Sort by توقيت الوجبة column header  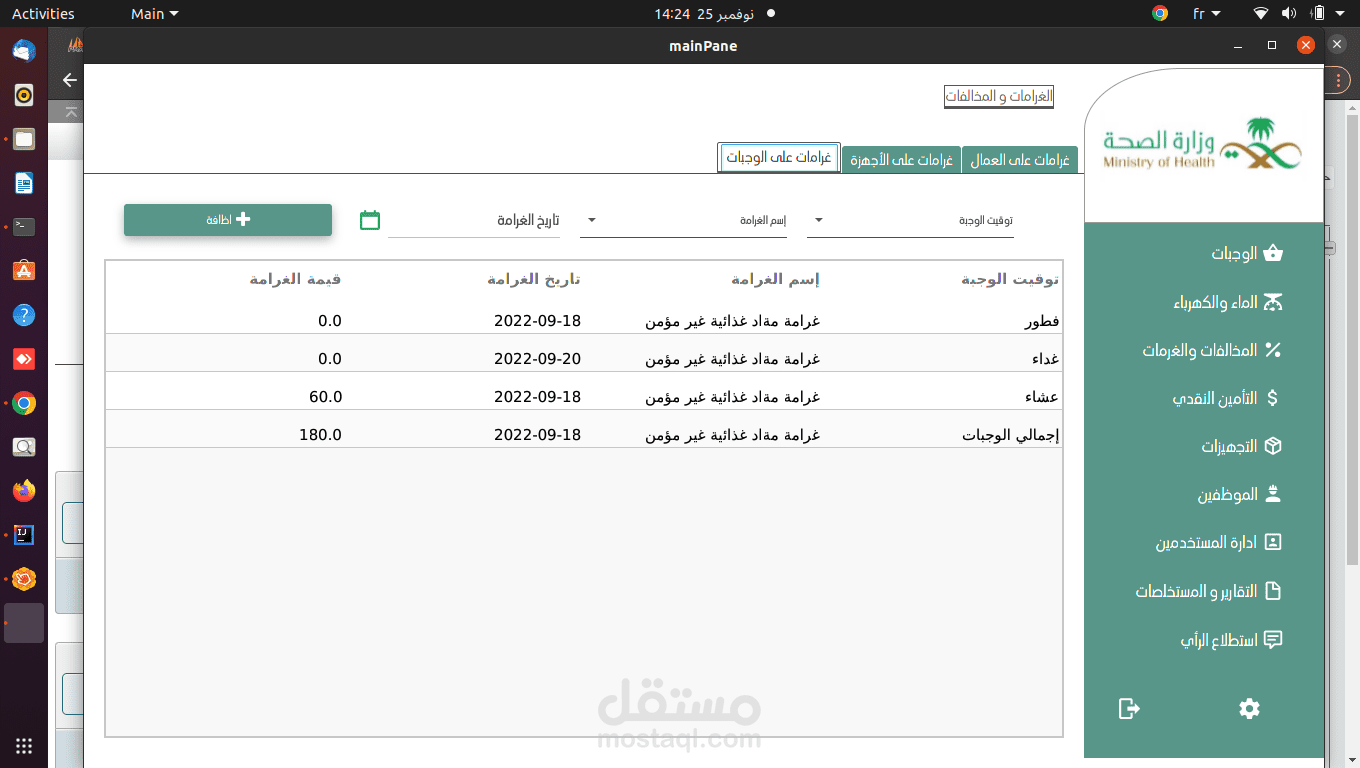click(x=1010, y=280)
